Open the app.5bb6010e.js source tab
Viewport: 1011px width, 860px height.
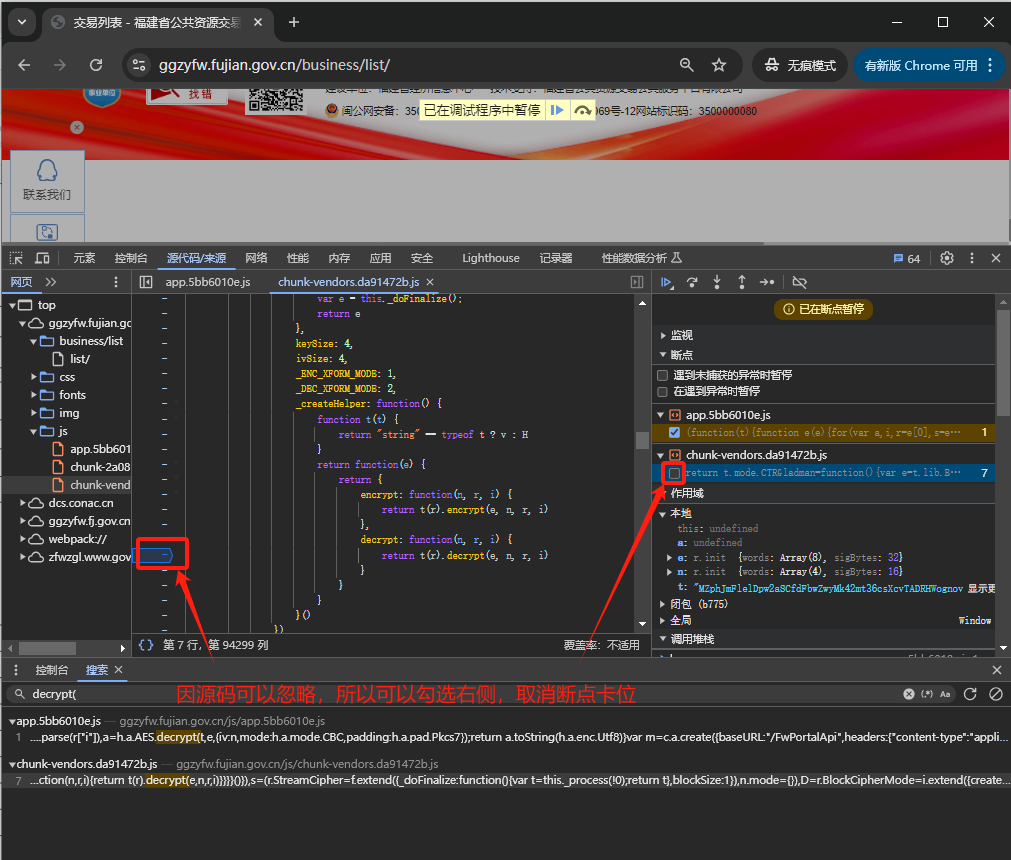click(x=207, y=283)
